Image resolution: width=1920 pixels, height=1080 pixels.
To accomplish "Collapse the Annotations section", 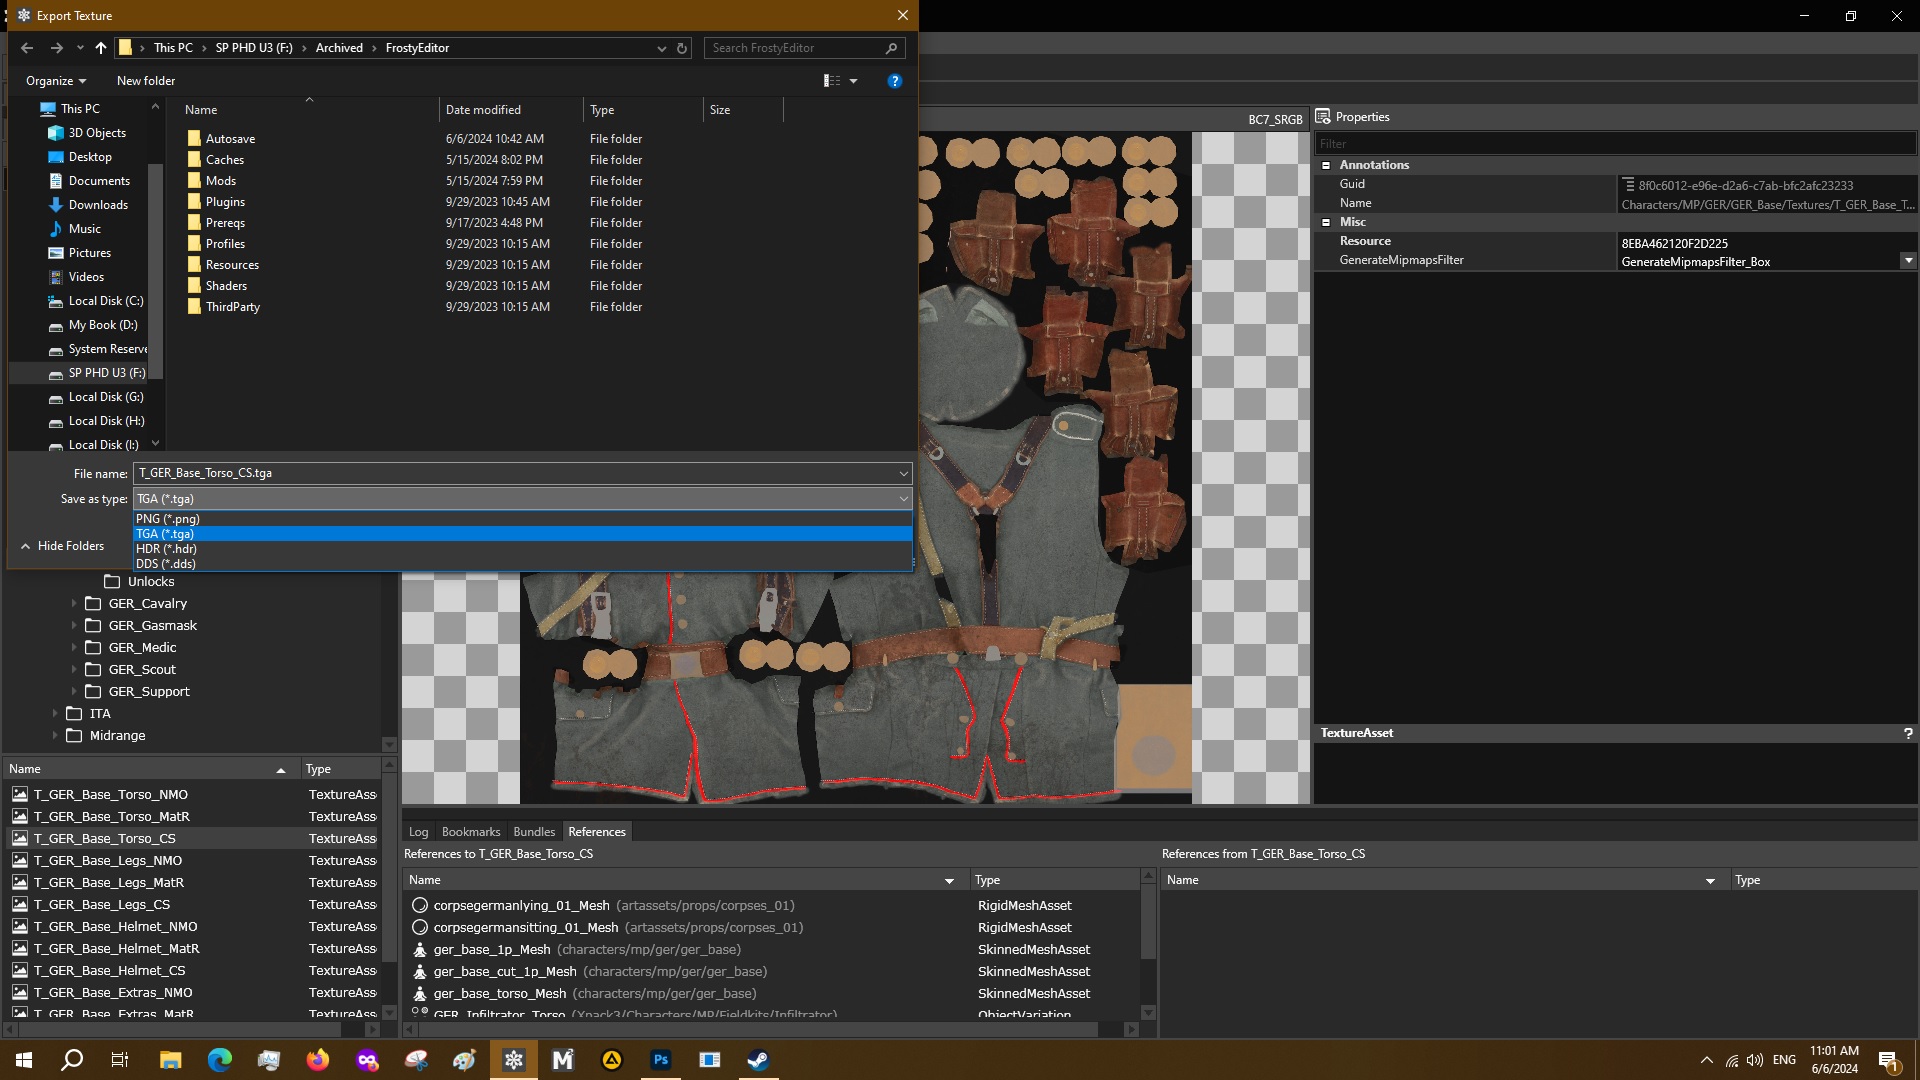I will point(1326,165).
